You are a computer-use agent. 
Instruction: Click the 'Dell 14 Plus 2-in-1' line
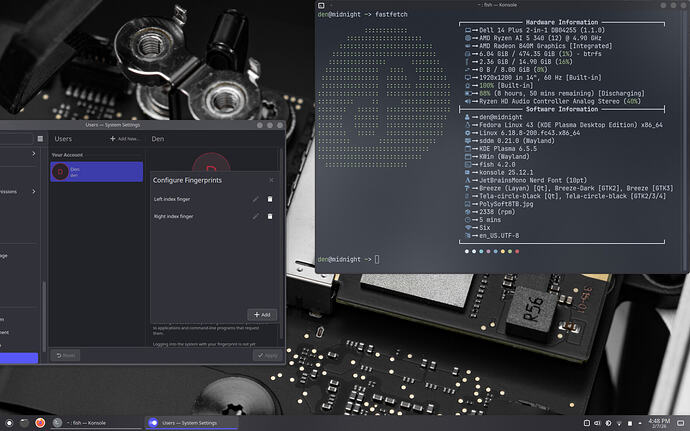(535, 30)
